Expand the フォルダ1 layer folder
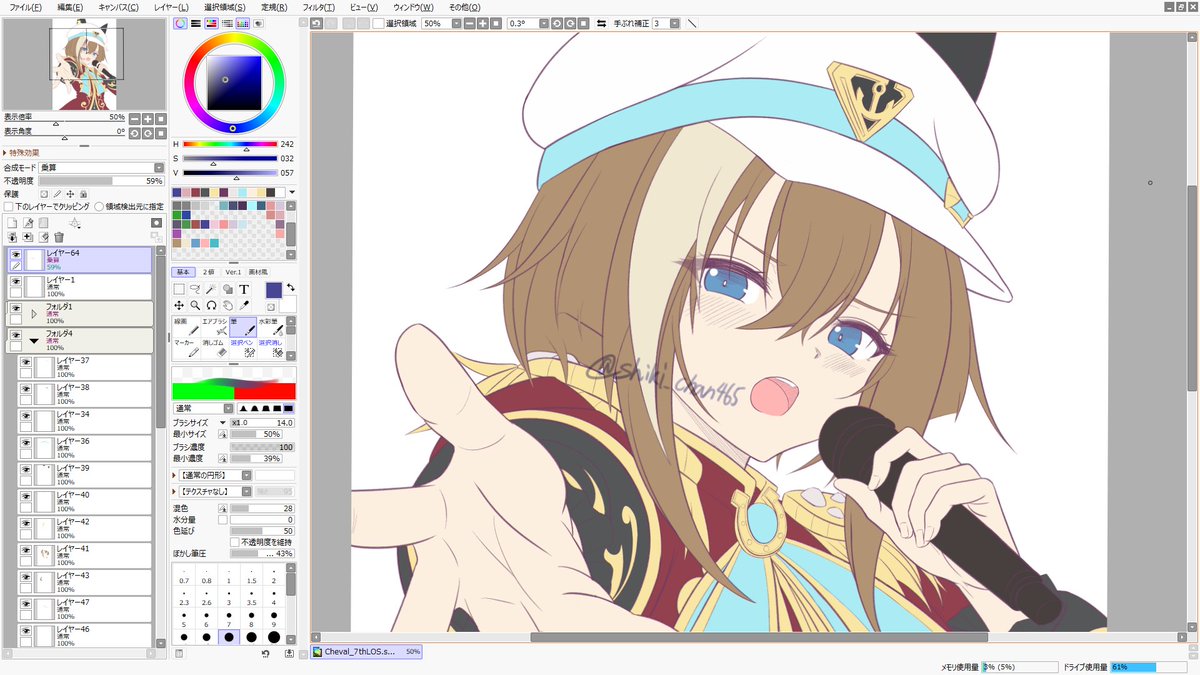The image size is (1200, 675). click(x=34, y=313)
